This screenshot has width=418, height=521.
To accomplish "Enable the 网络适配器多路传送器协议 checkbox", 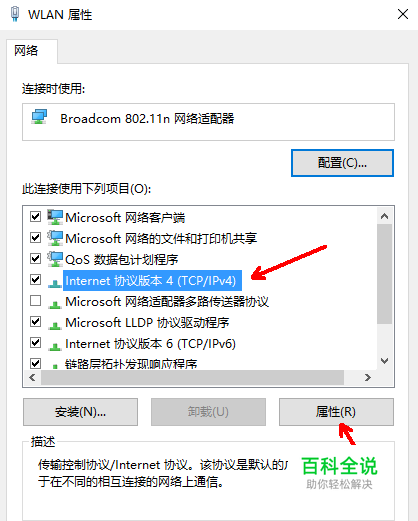I will 35,301.
